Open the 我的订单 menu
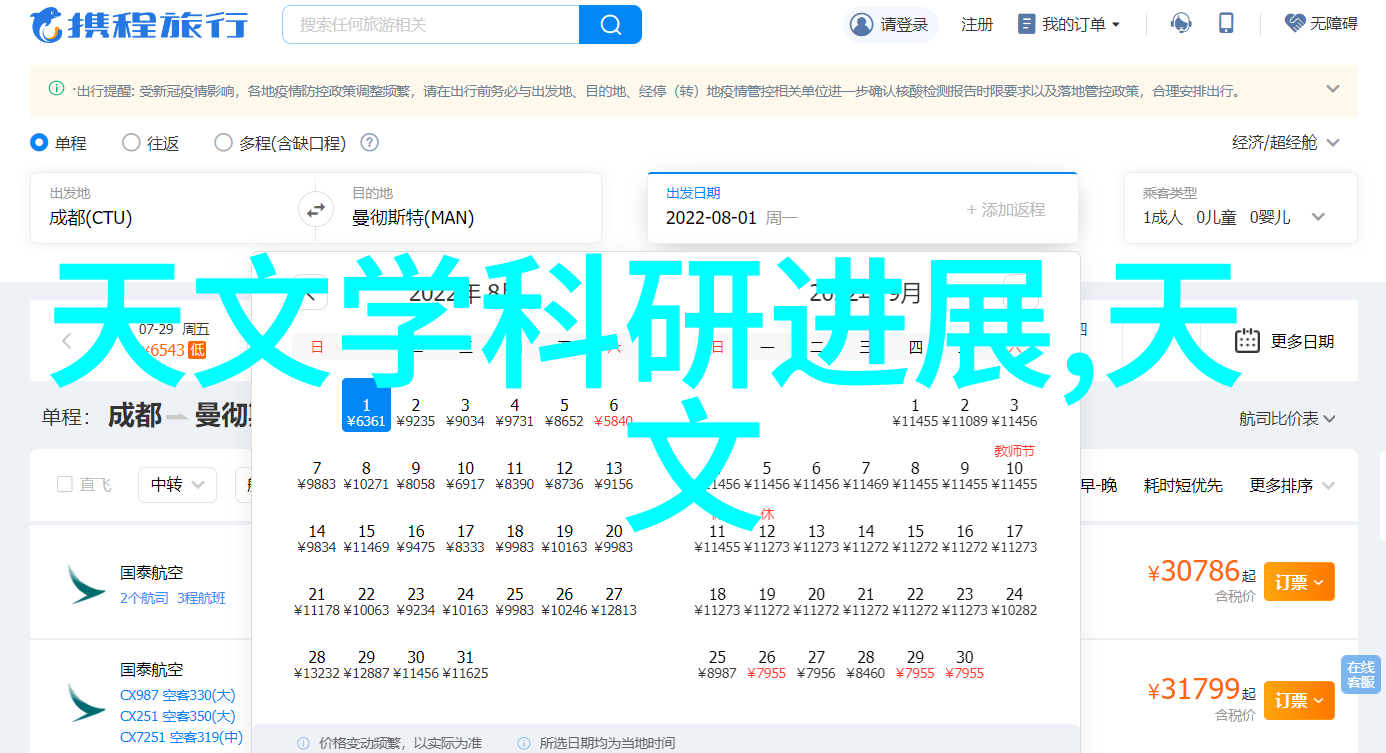 [x=1069, y=24]
